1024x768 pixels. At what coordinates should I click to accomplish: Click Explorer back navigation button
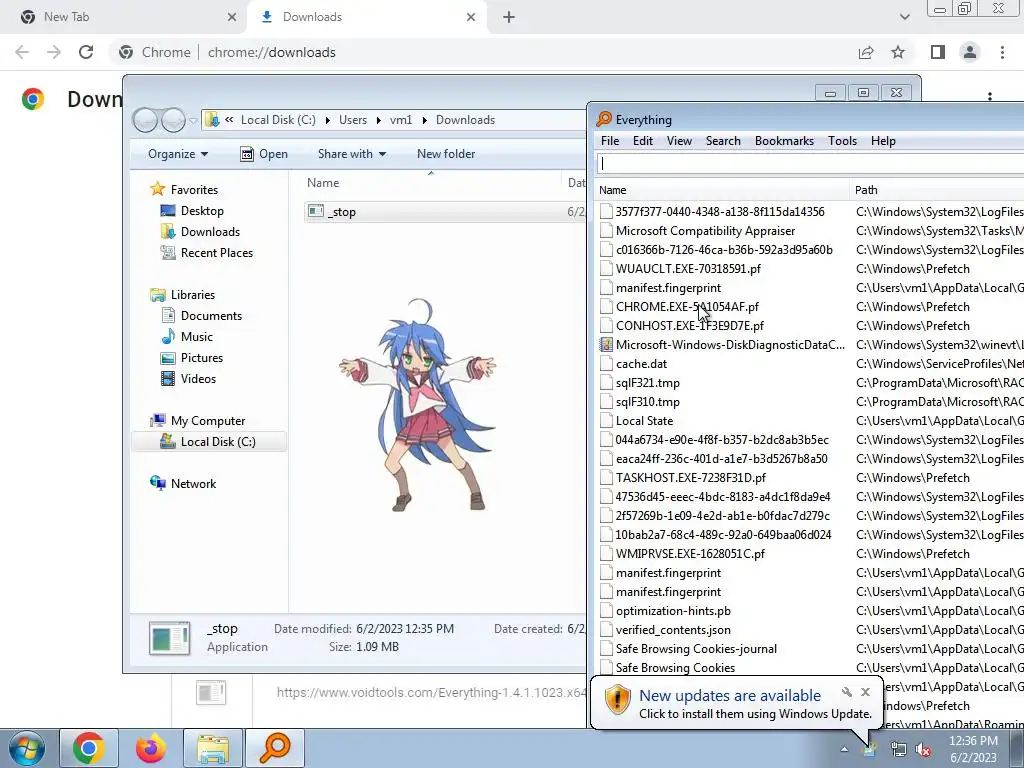[x=145, y=120]
